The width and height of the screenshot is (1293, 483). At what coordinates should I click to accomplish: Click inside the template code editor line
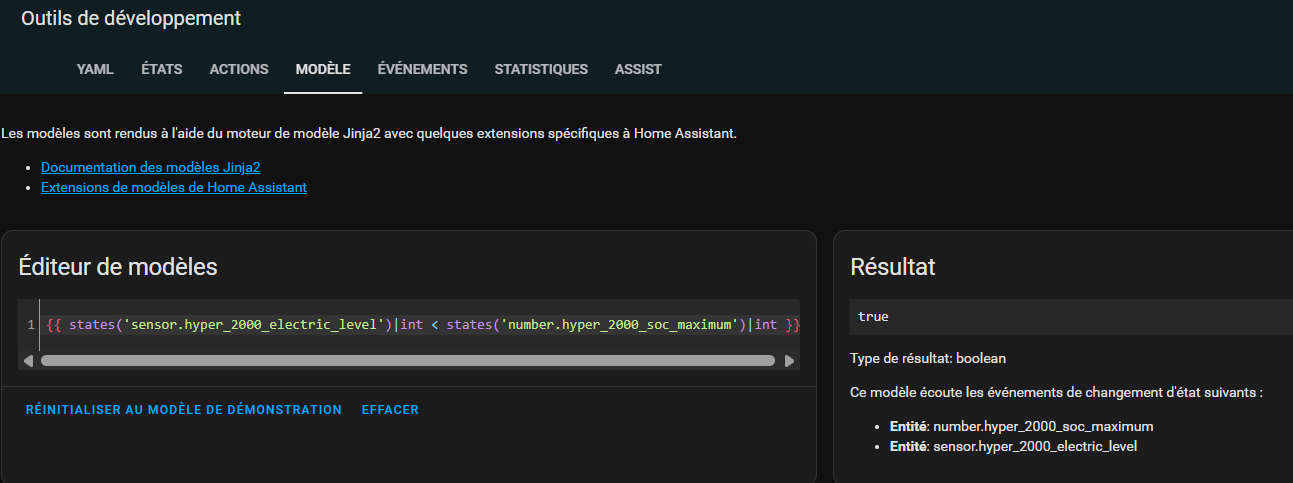[x=420, y=325]
